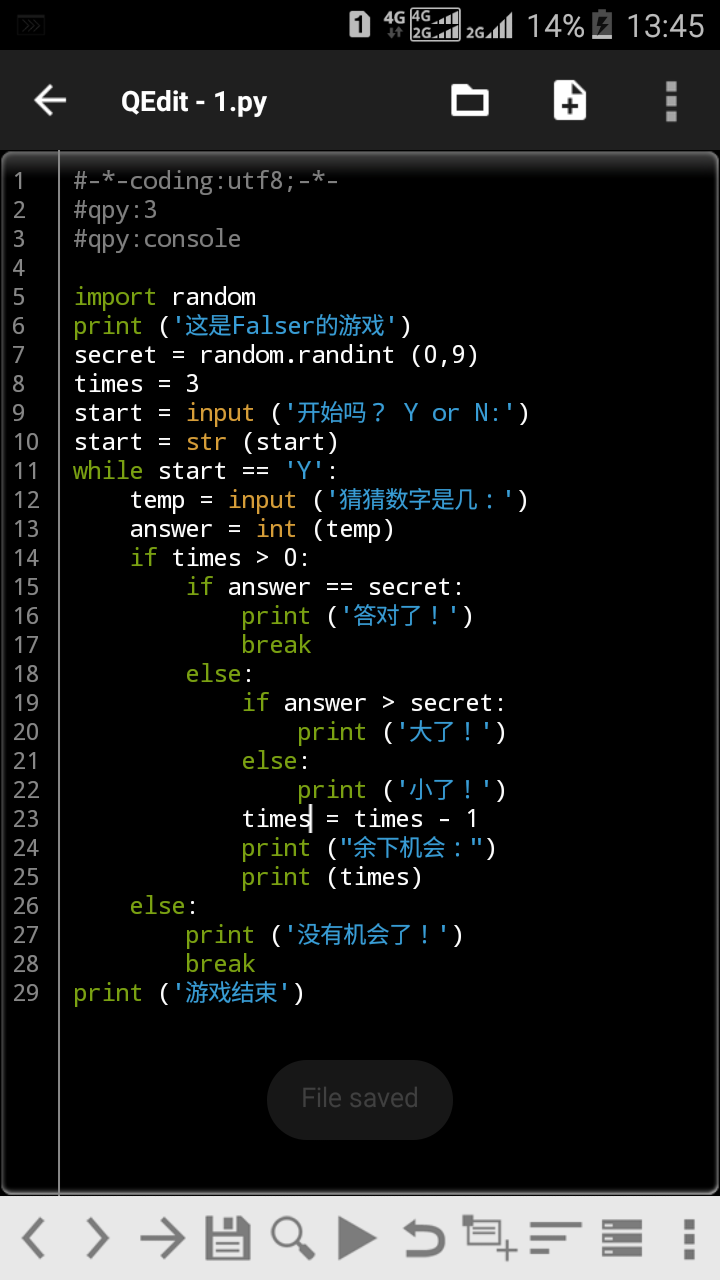The width and height of the screenshot is (720, 1280).
Task: Run script with play button
Action: coord(357,1239)
